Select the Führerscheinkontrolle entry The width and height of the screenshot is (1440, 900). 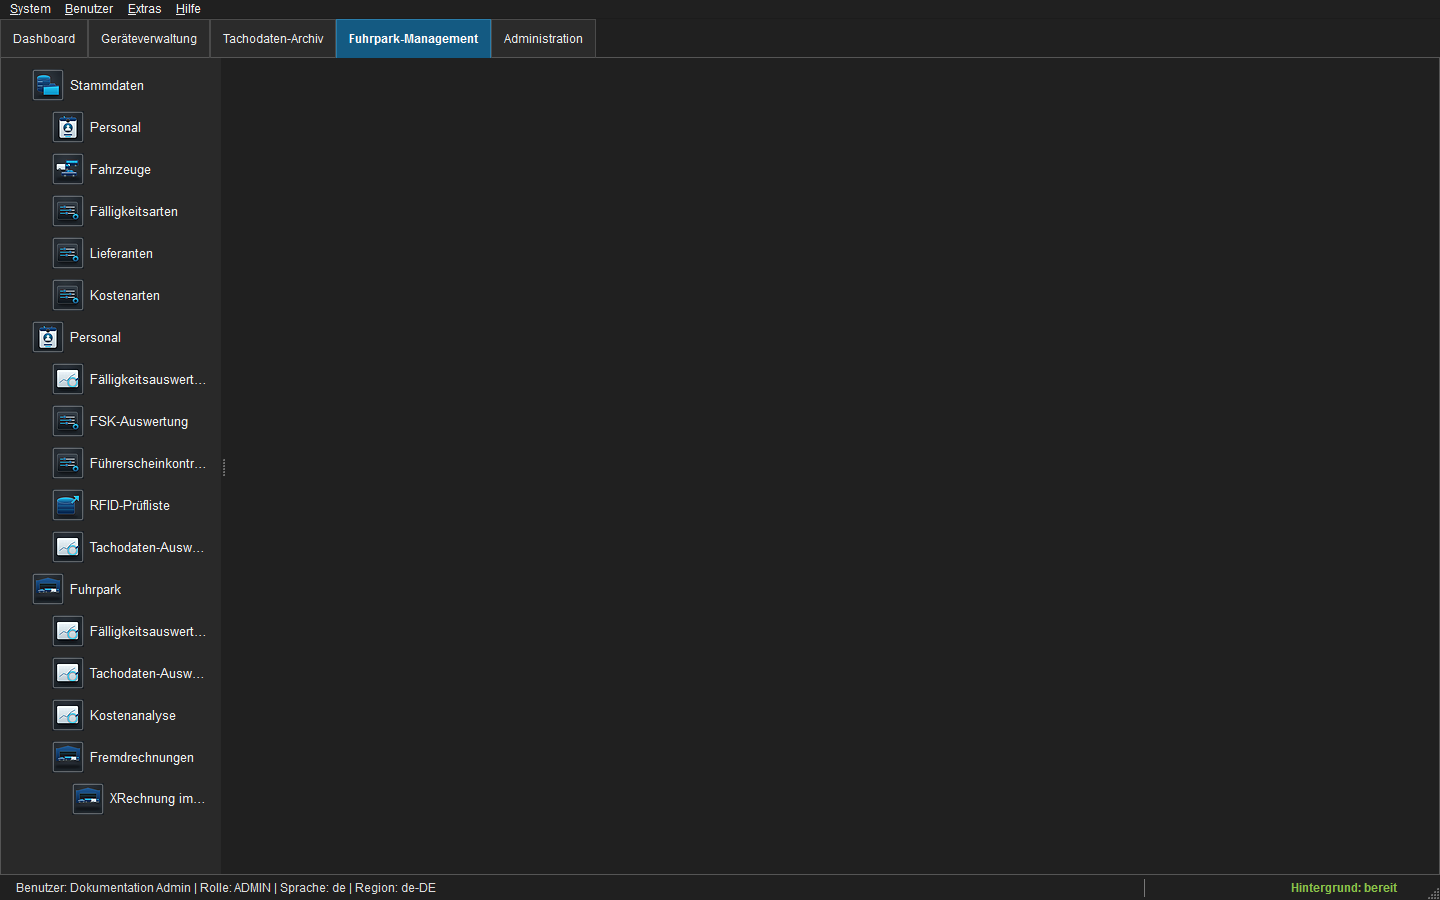[148, 463]
